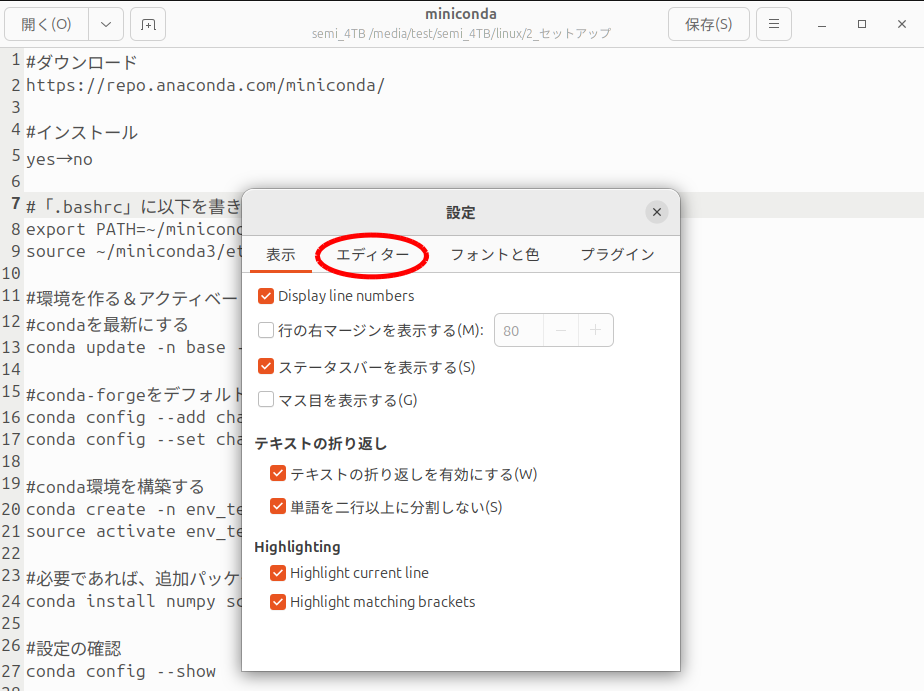The width and height of the screenshot is (924, 691).
Task: Click the #インストール line
Action: 82,132
